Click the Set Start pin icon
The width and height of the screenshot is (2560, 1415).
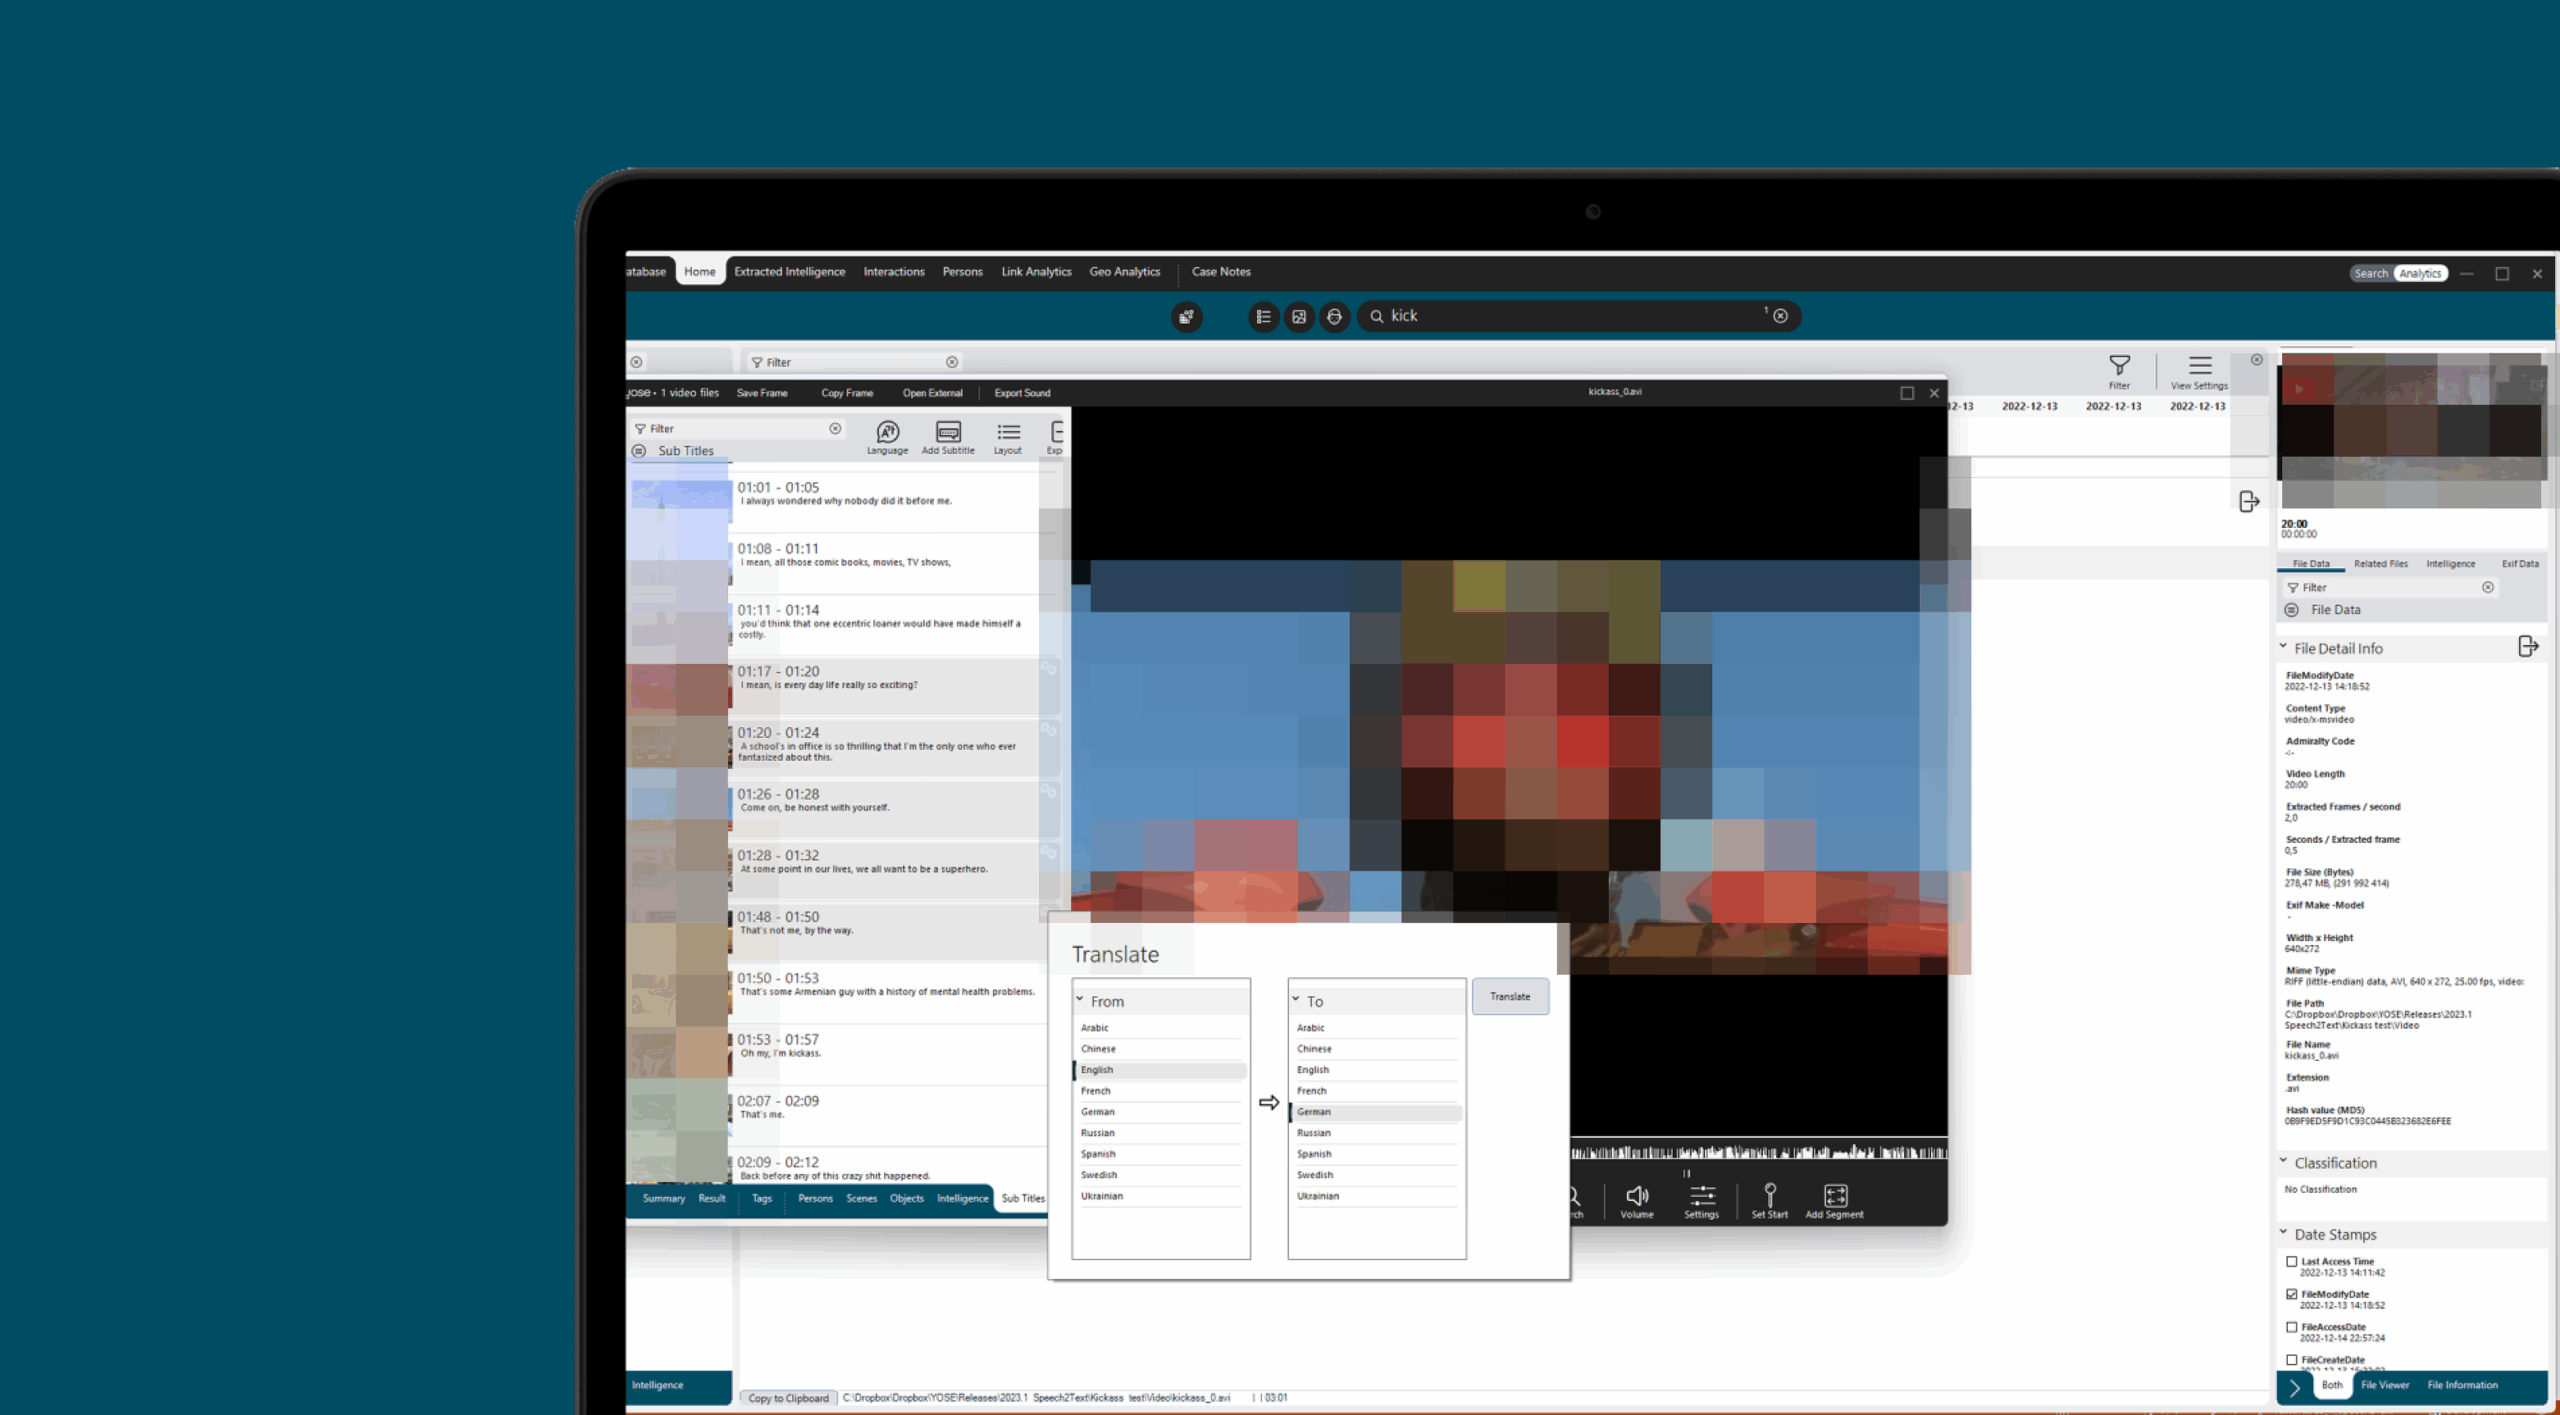click(1769, 1195)
